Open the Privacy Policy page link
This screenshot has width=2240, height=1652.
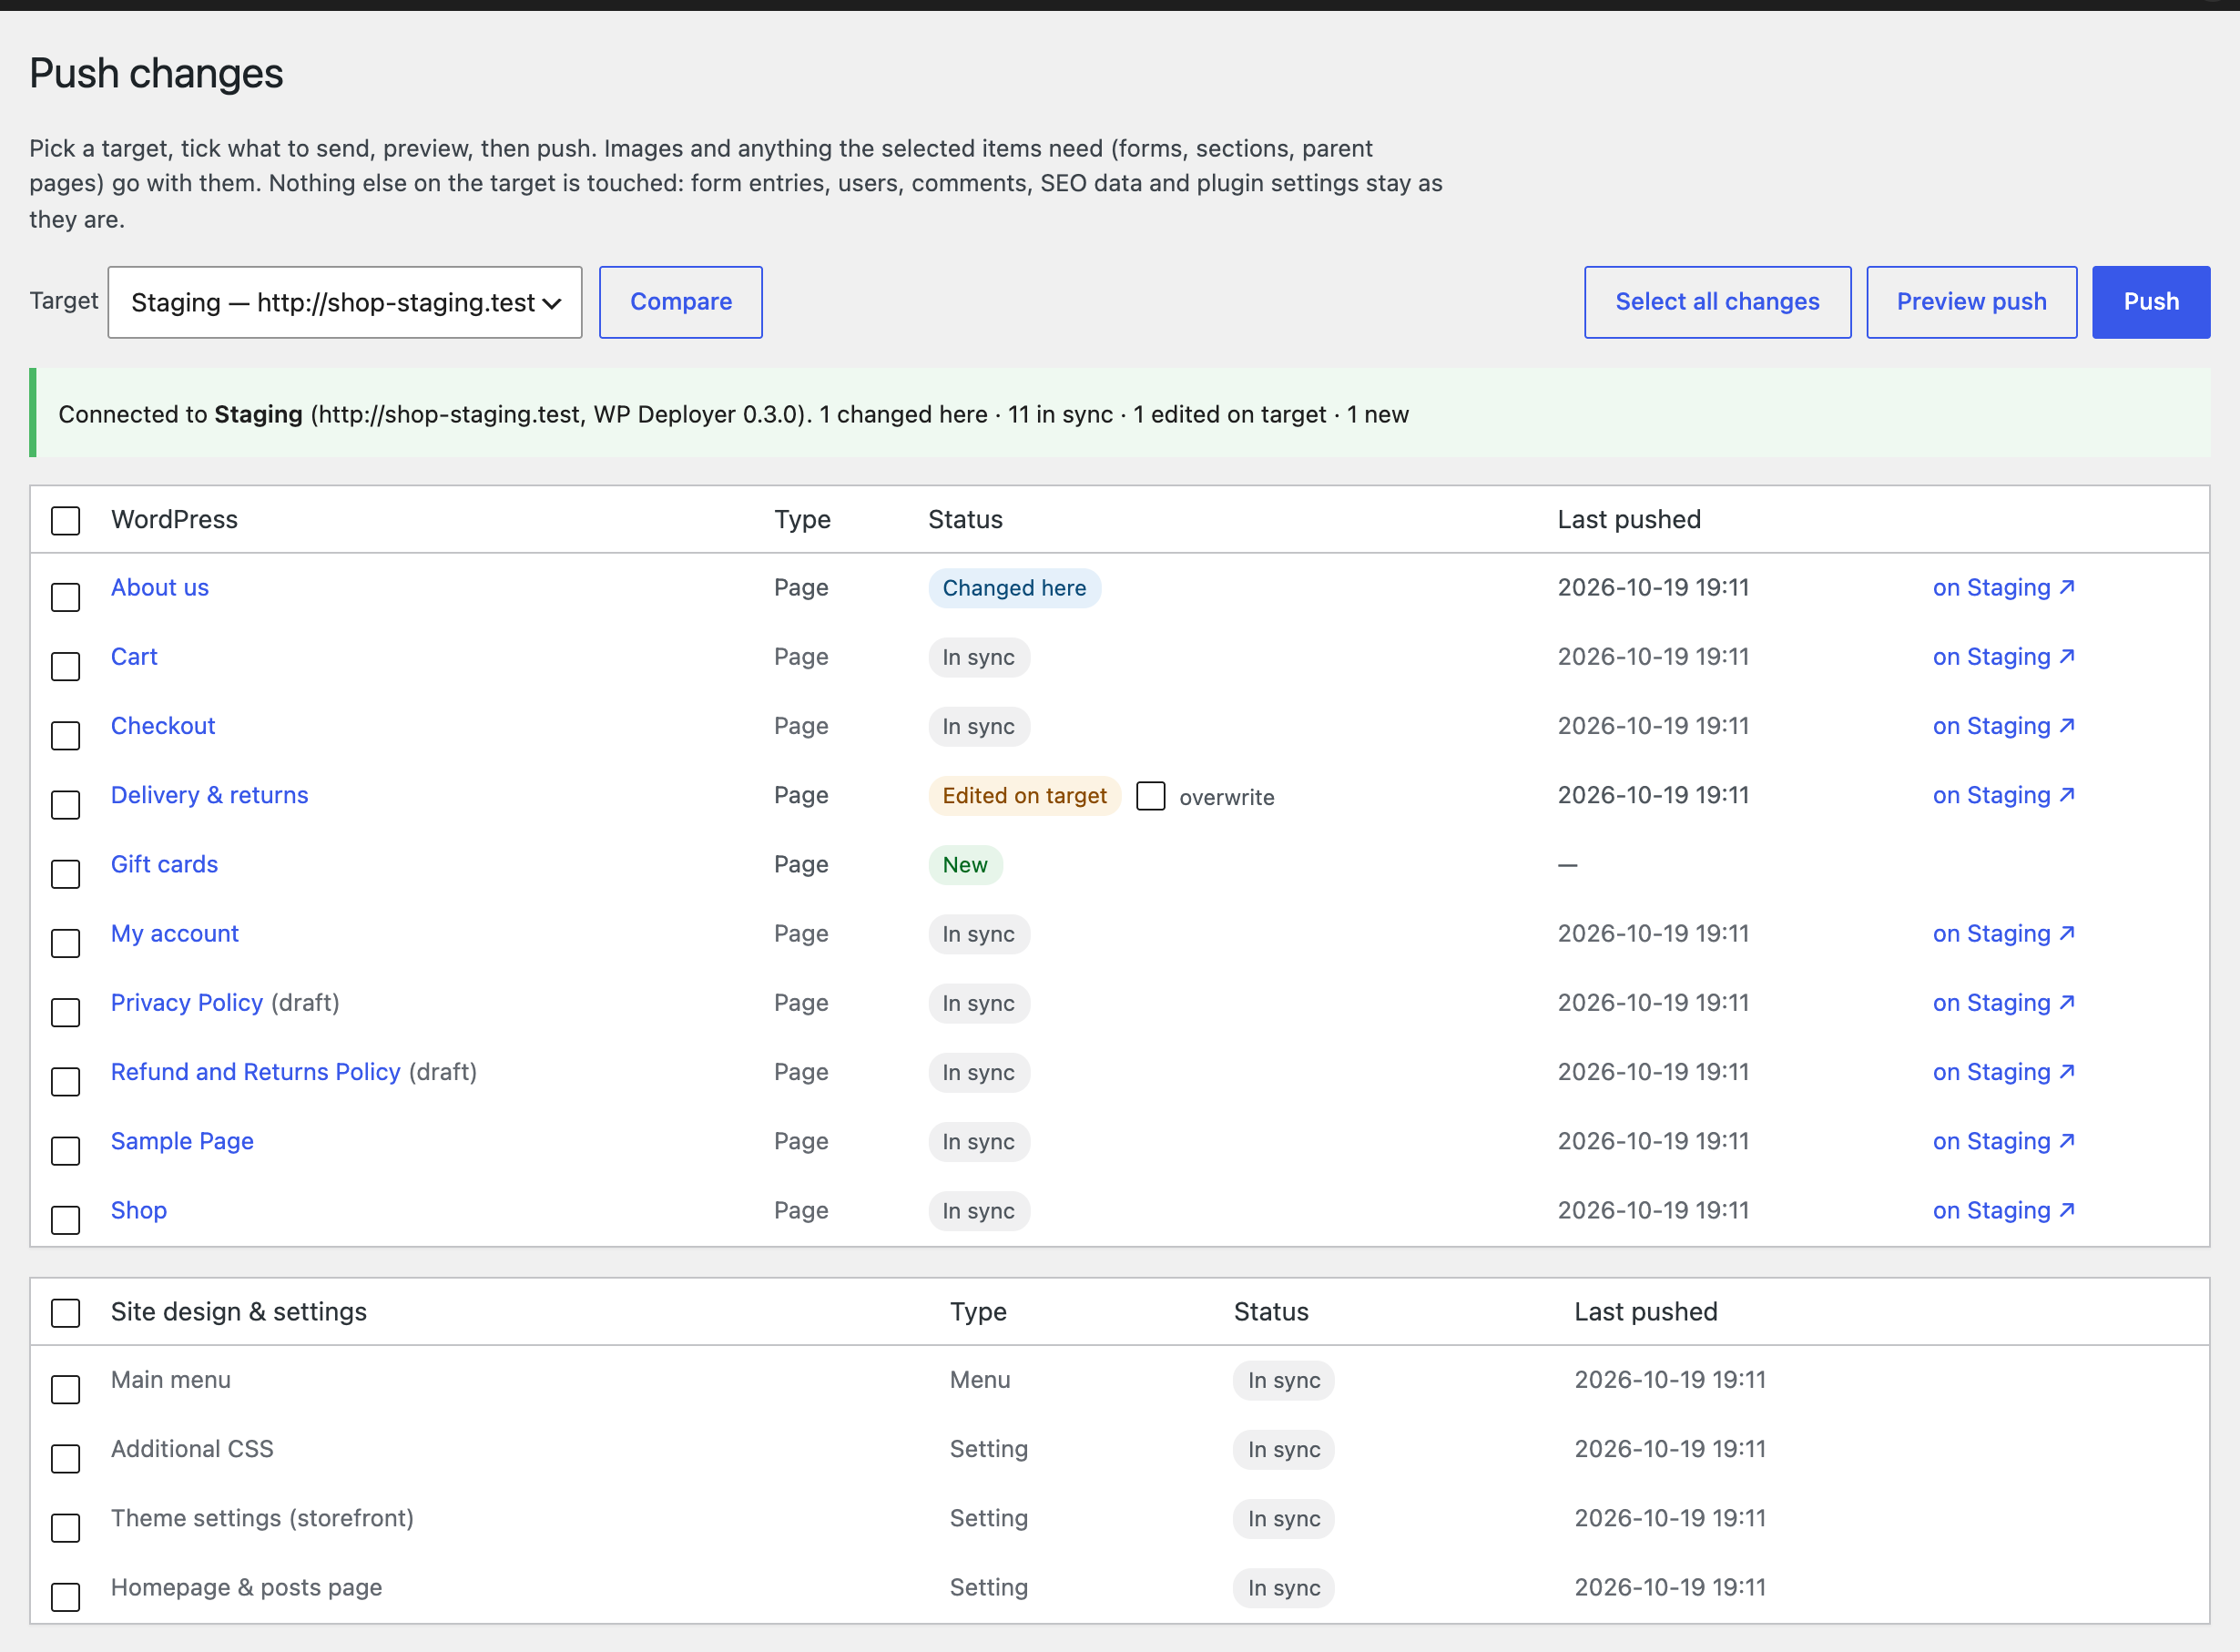[x=187, y=1002]
